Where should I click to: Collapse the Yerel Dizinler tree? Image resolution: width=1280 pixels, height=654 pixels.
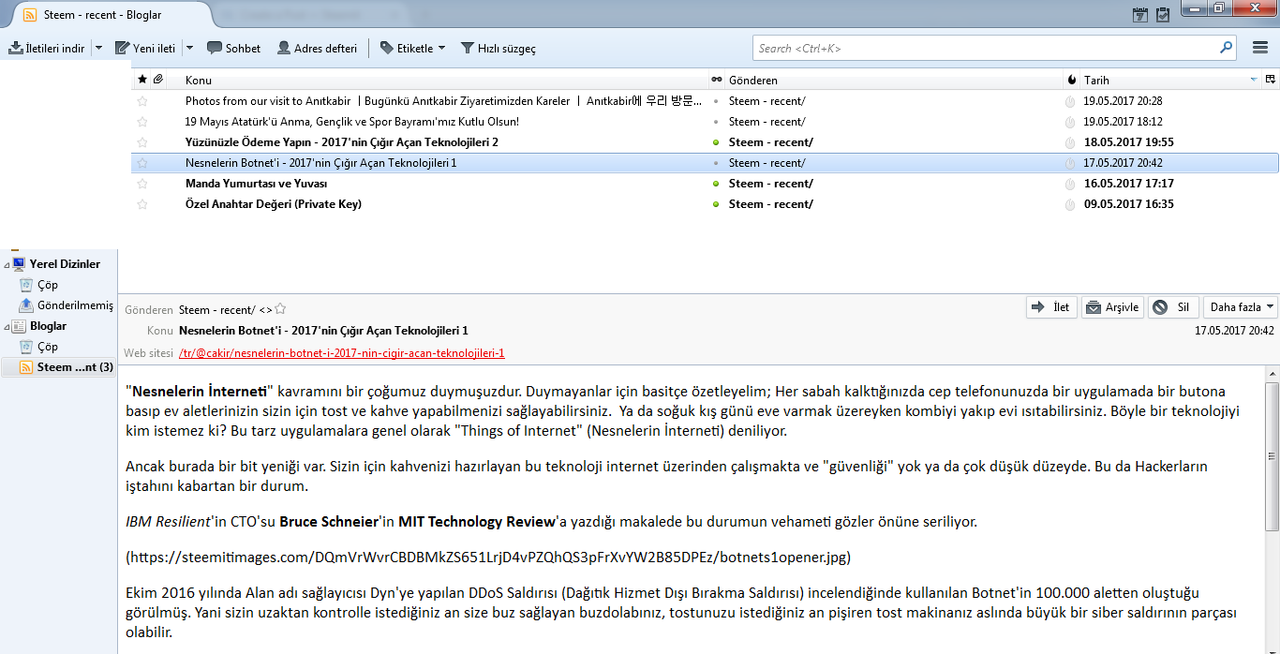6,265
